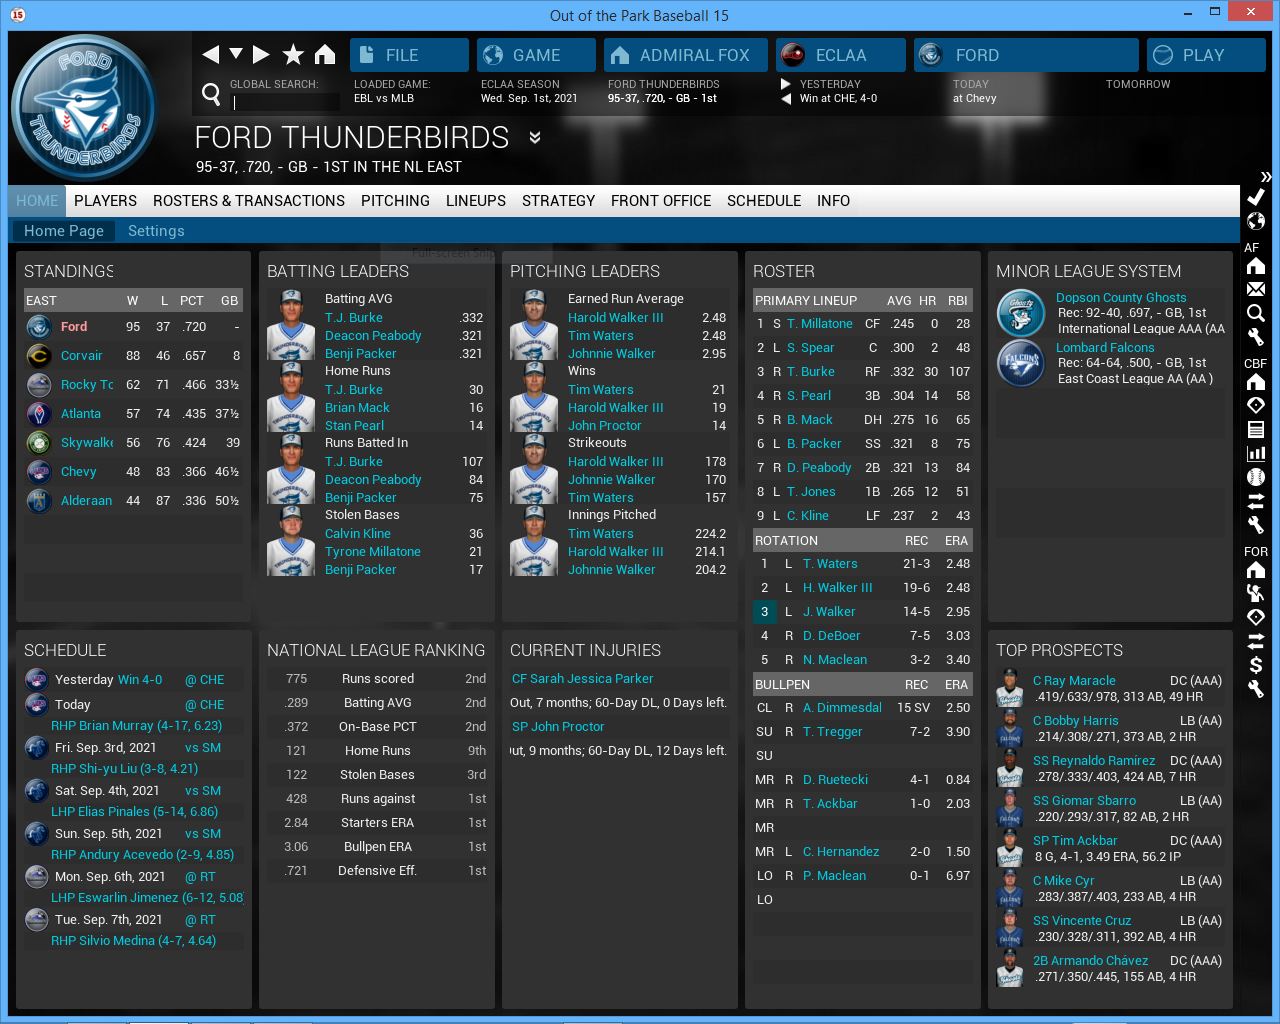Click the envelope messages icon in sidebar

coord(1256,289)
